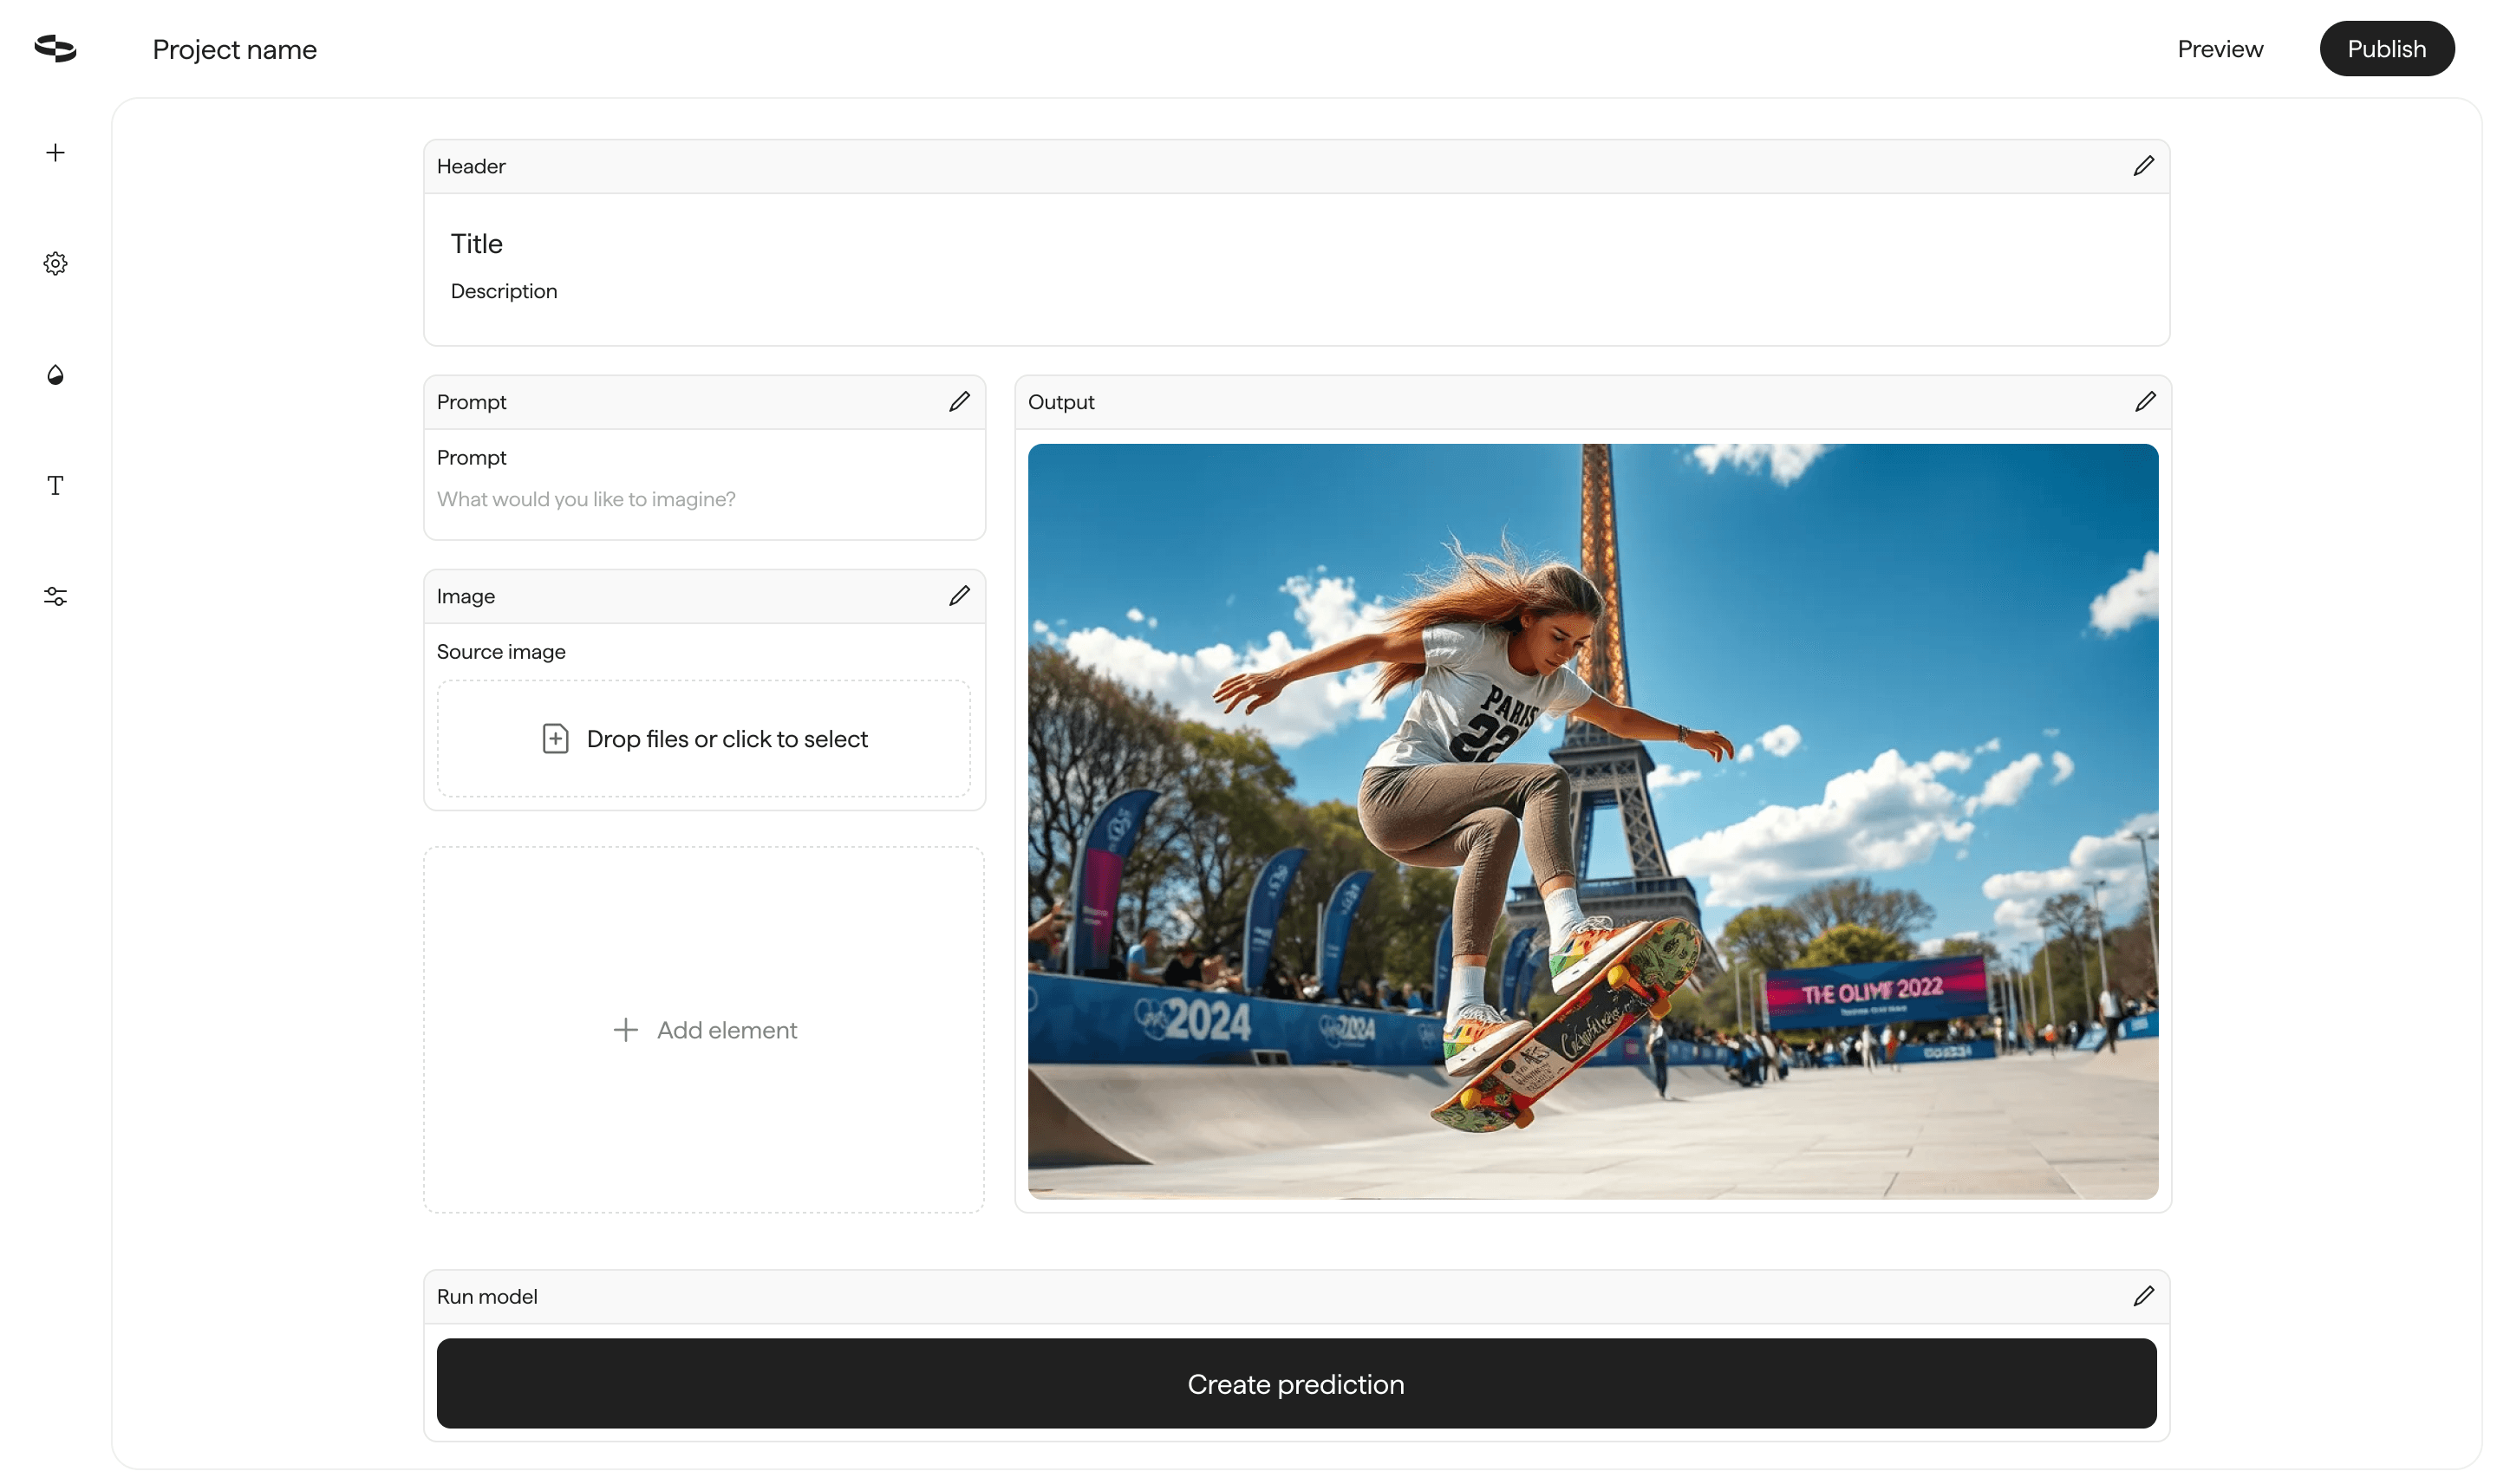Click the Drop files upload area
2497x1484 pixels.
click(x=703, y=739)
